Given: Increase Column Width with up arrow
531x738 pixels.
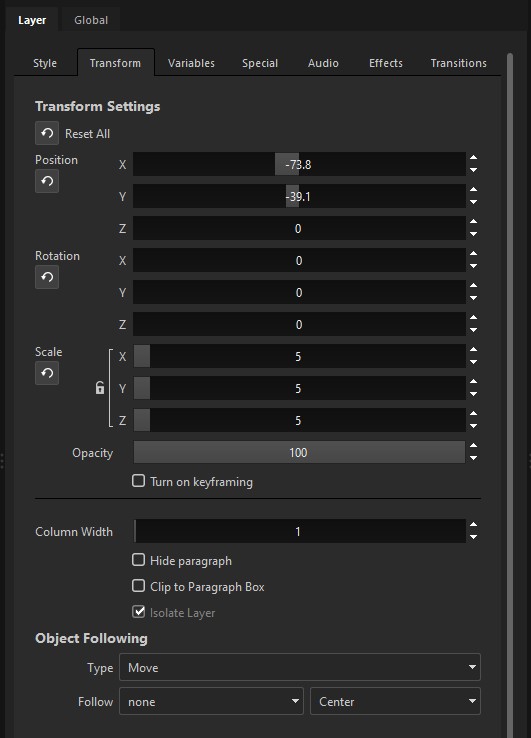Looking at the screenshot, I should (474, 525).
